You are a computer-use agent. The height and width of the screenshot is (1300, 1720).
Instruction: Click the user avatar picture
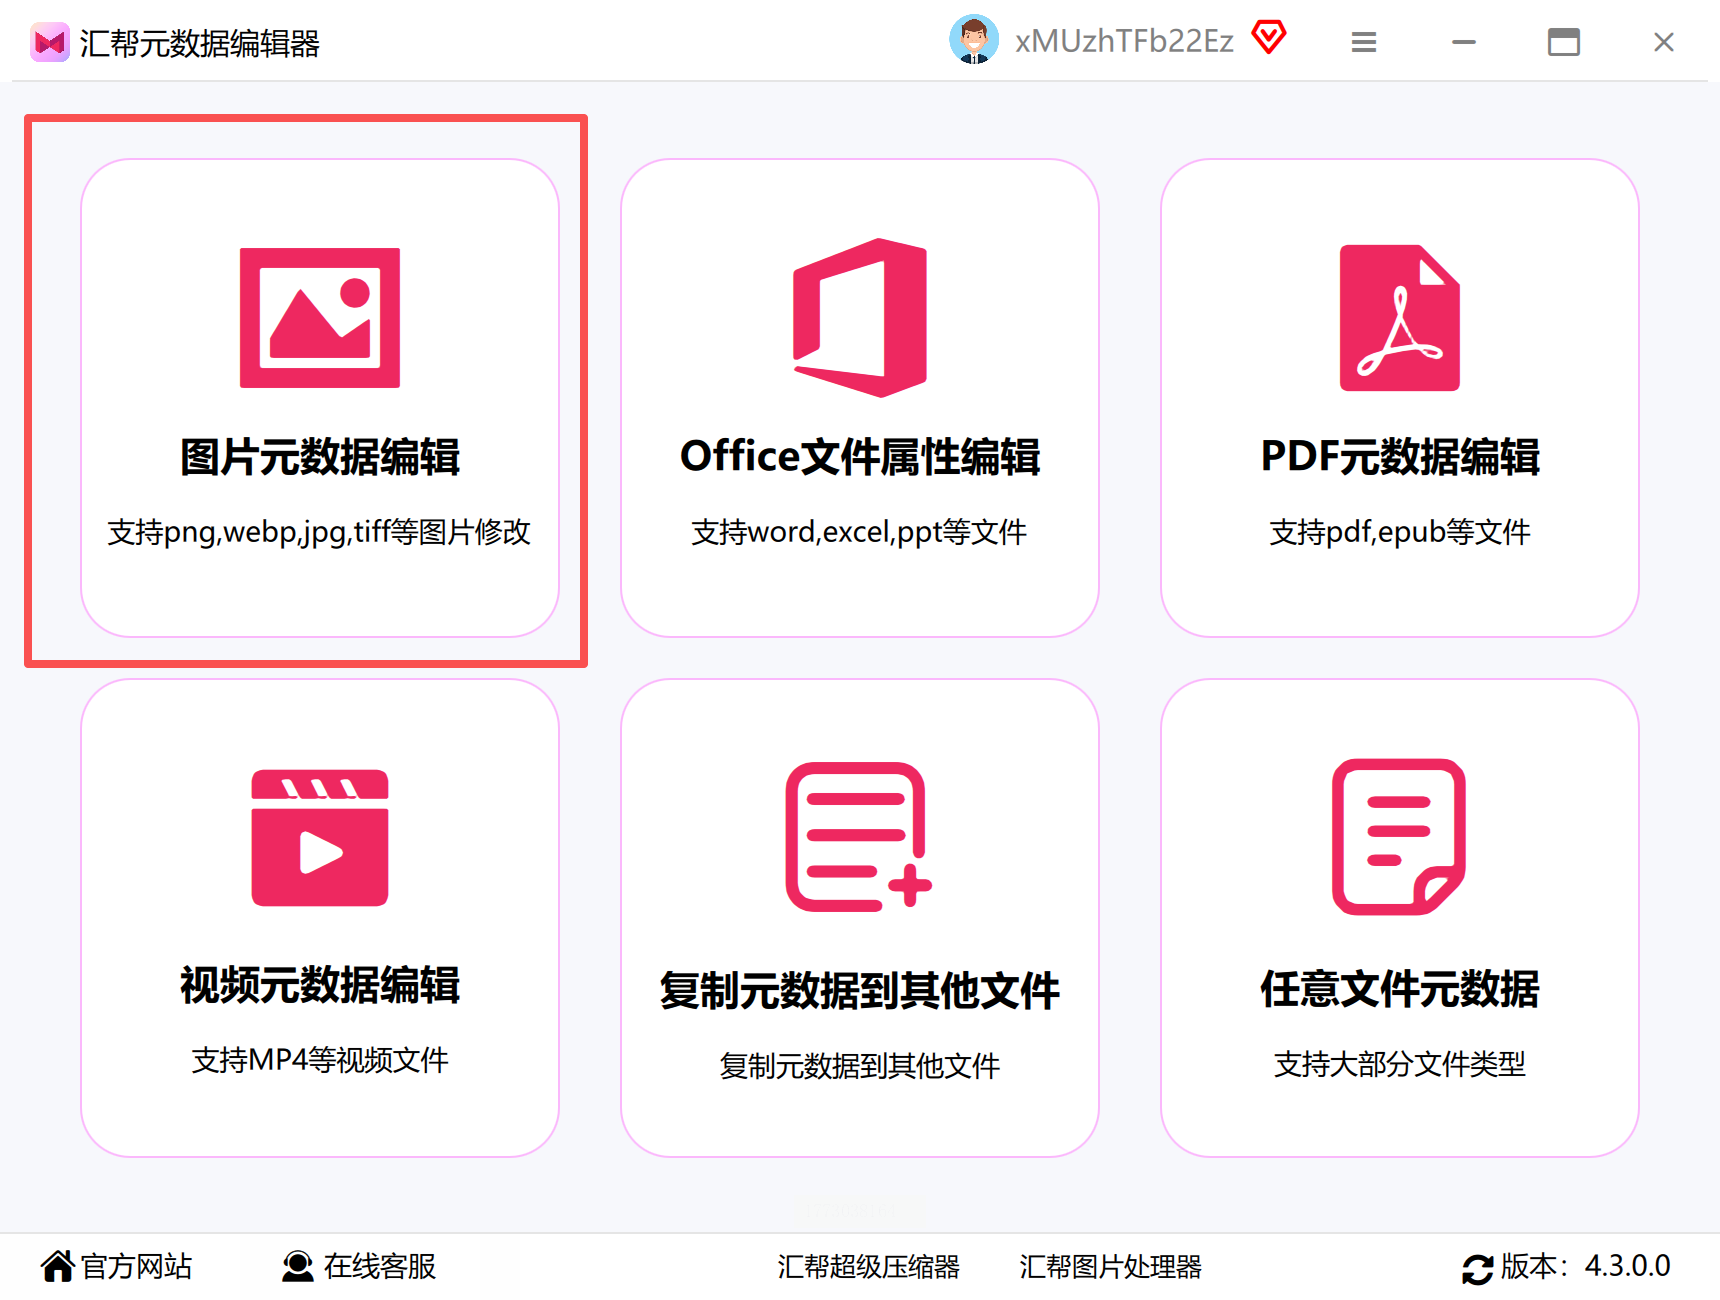point(974,40)
